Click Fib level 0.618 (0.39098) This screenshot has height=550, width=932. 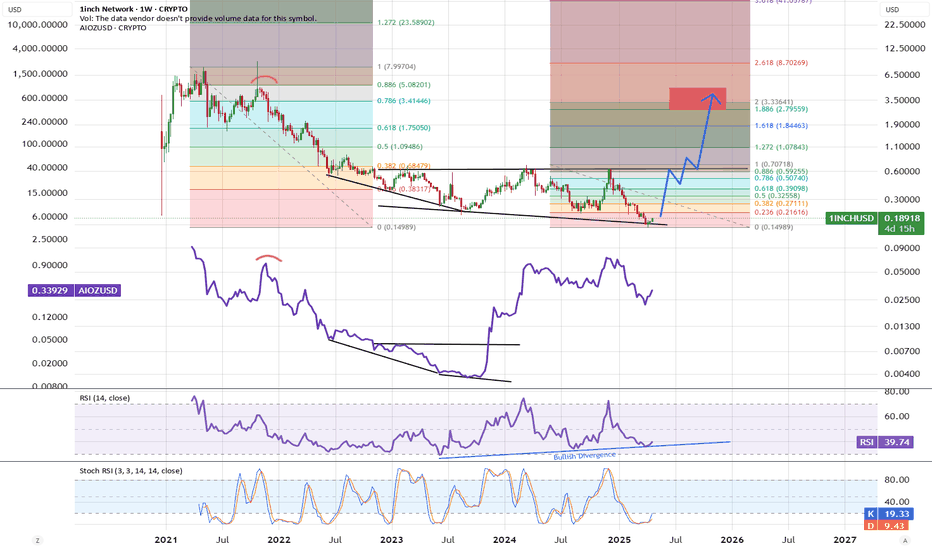point(781,189)
